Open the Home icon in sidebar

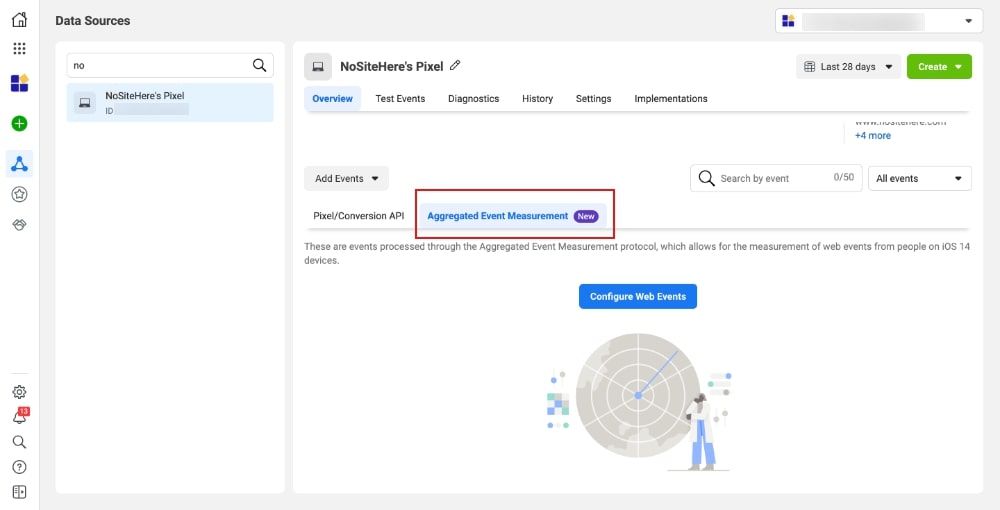(x=19, y=20)
